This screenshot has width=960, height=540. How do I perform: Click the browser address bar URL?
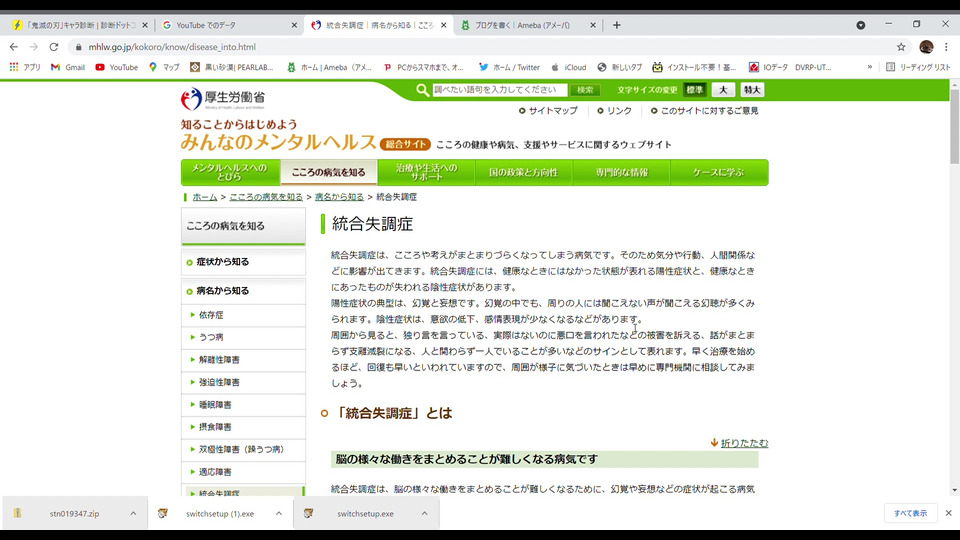click(x=172, y=47)
